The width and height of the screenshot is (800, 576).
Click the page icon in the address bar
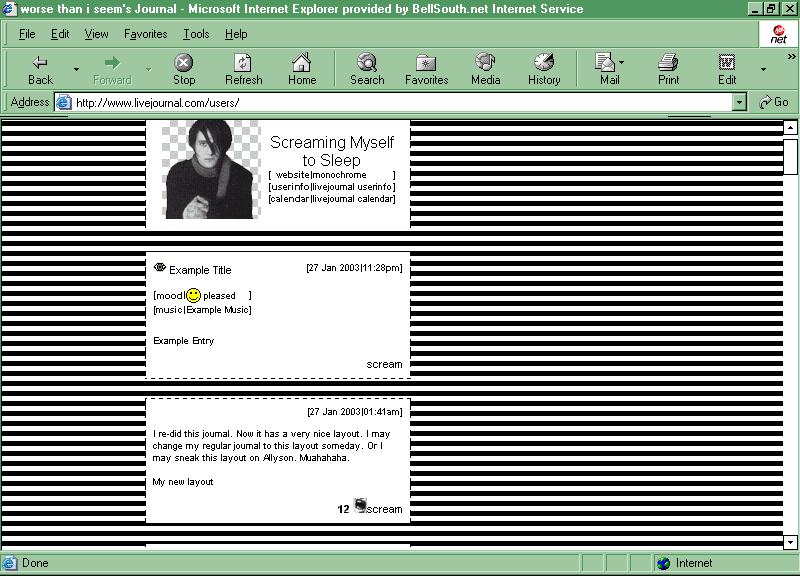(x=63, y=103)
